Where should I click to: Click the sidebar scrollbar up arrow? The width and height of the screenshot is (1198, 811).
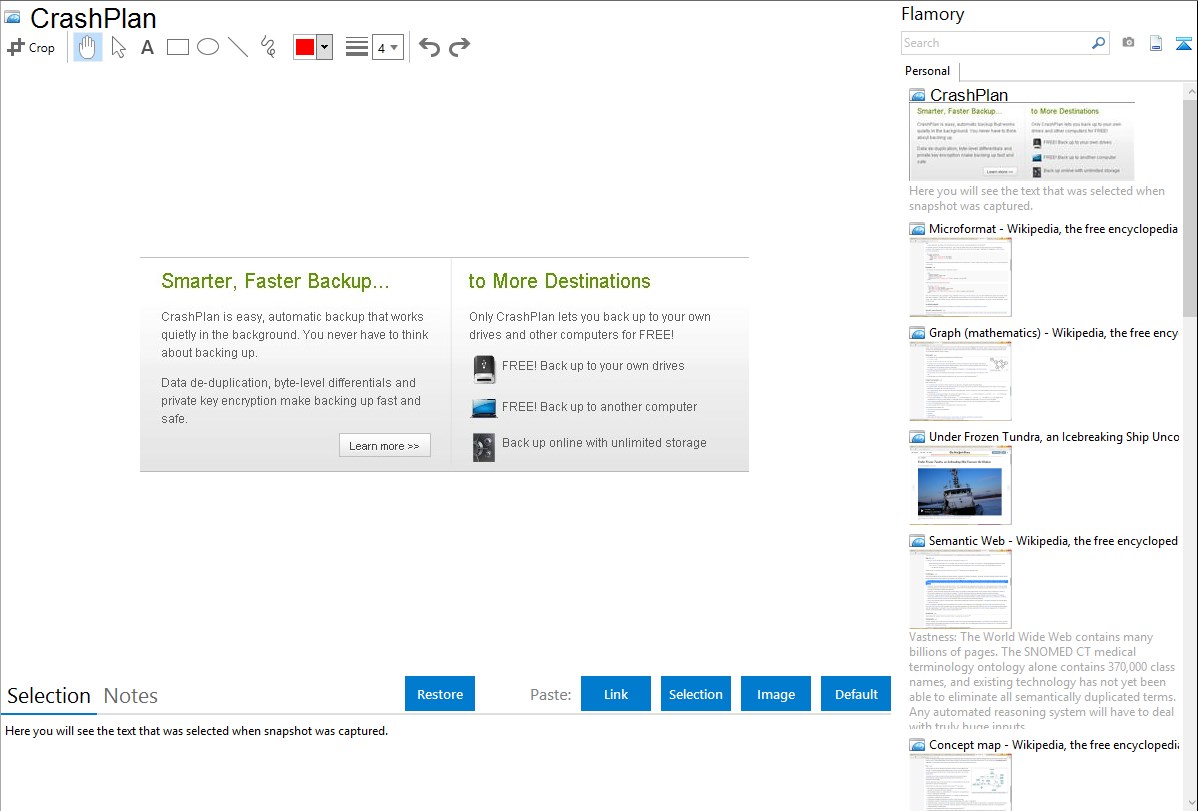[x=1191, y=92]
